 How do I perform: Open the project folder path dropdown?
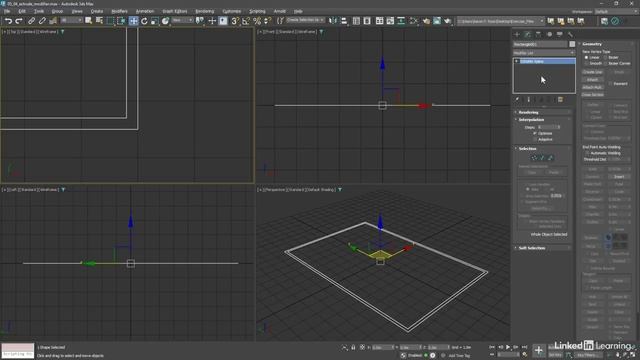[500, 21]
